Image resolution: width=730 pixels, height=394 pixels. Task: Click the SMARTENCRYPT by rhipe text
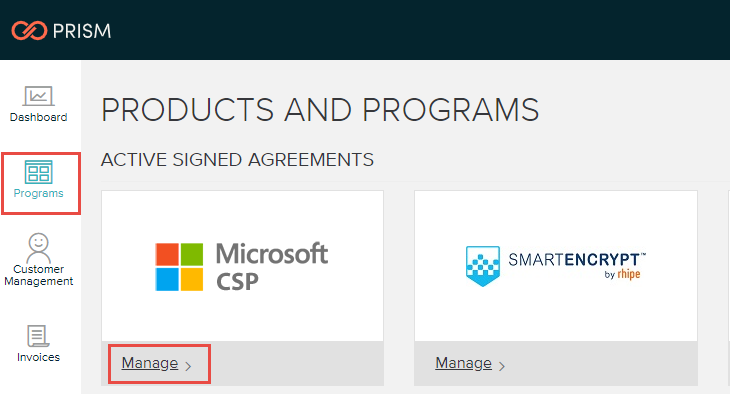tap(577, 265)
